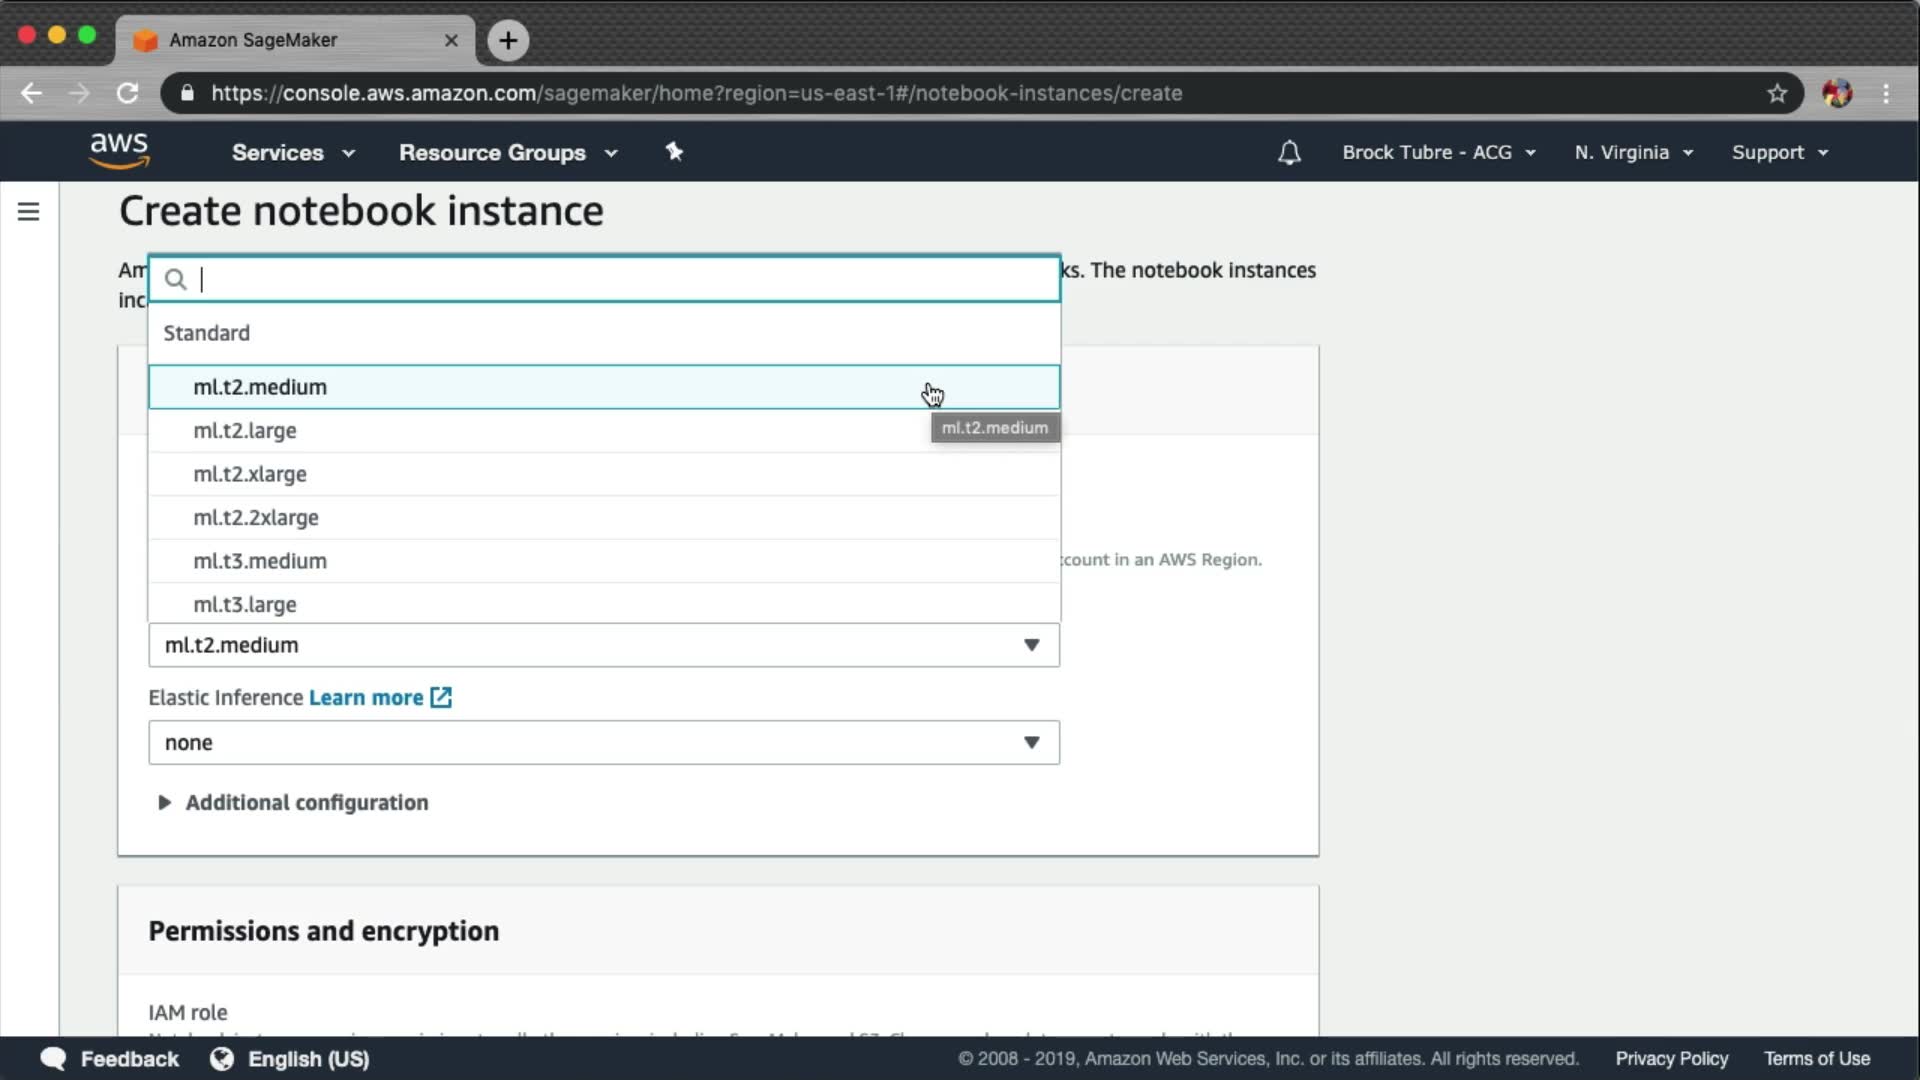Bookmark page with the star icon
Screen dimensions: 1920x1080
pos(1777,94)
